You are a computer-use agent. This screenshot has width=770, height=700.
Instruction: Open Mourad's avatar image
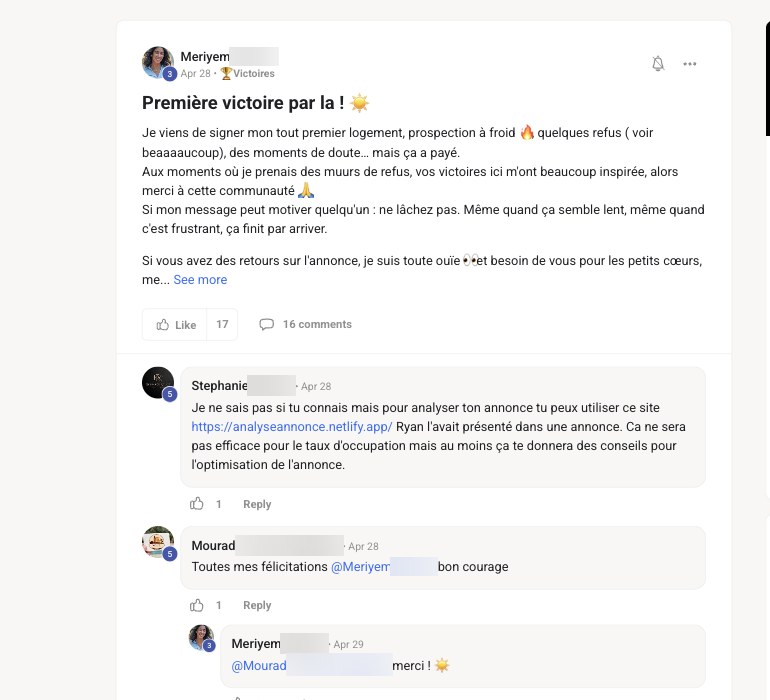[158, 542]
